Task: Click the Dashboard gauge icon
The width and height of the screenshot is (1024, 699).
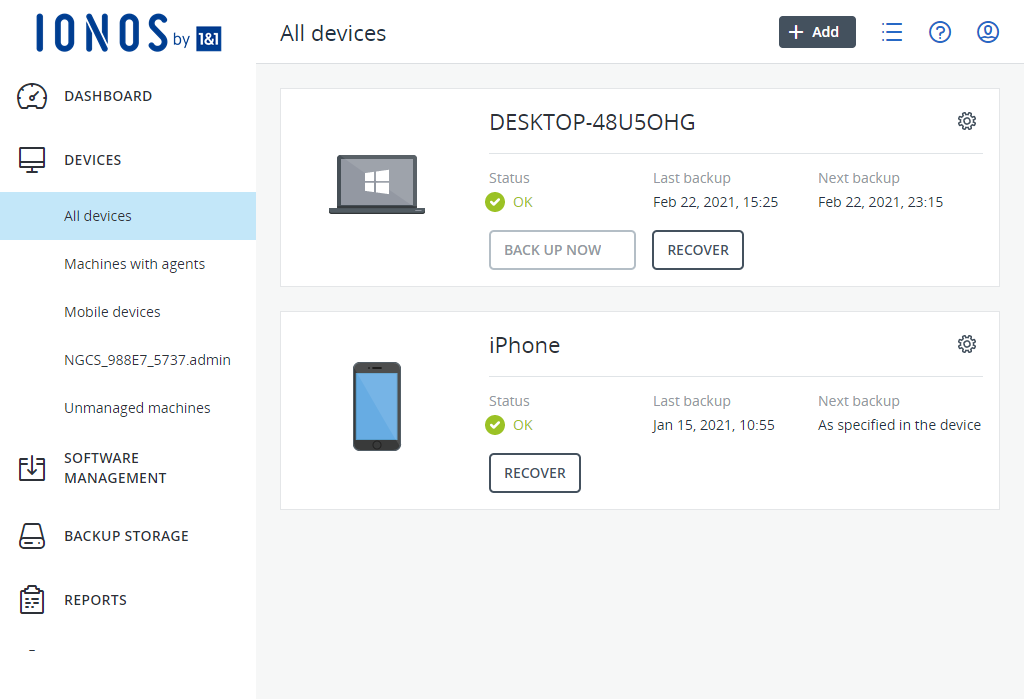Action: [x=33, y=97]
